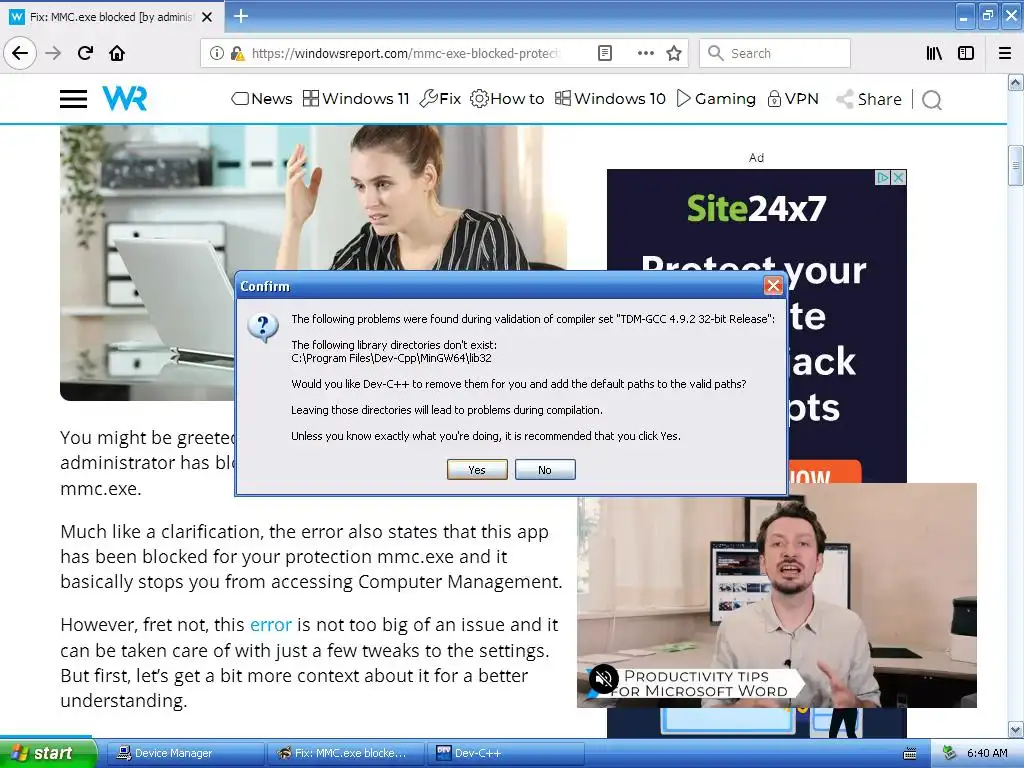Click Yes in the Confirm dialog

pos(477,470)
